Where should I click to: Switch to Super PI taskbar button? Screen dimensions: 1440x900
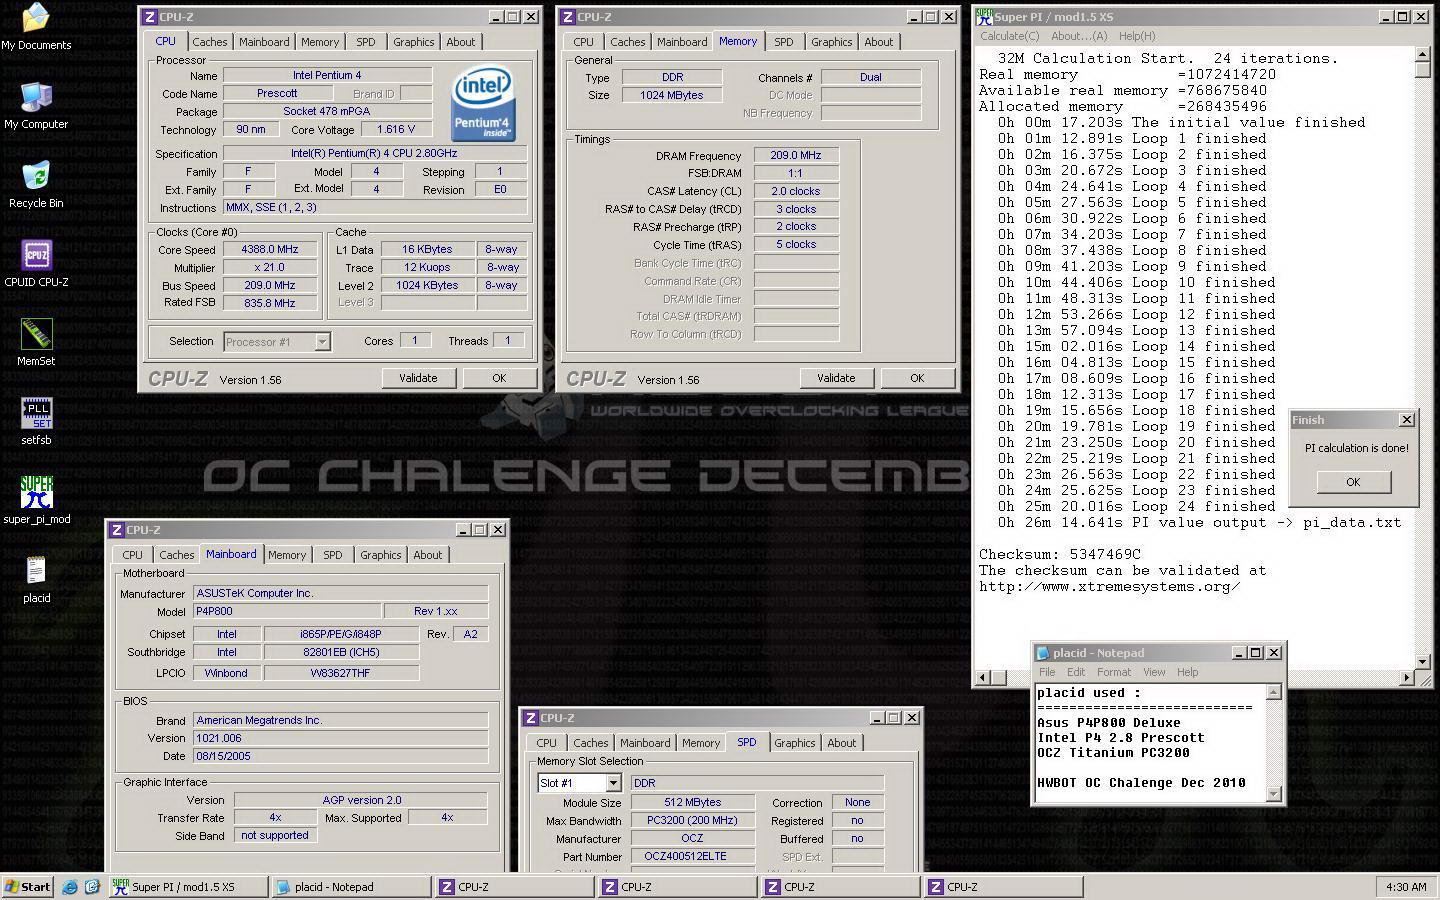pyautogui.click(x=187, y=887)
